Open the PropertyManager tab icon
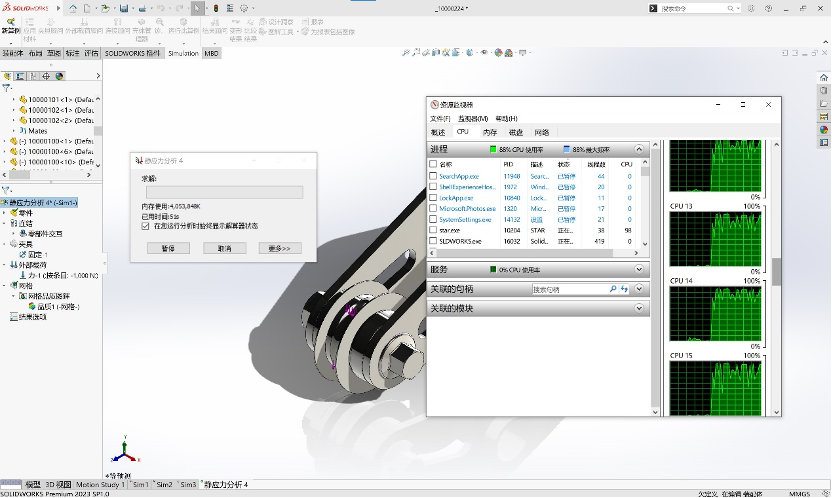This screenshot has width=832, height=498. point(20,76)
